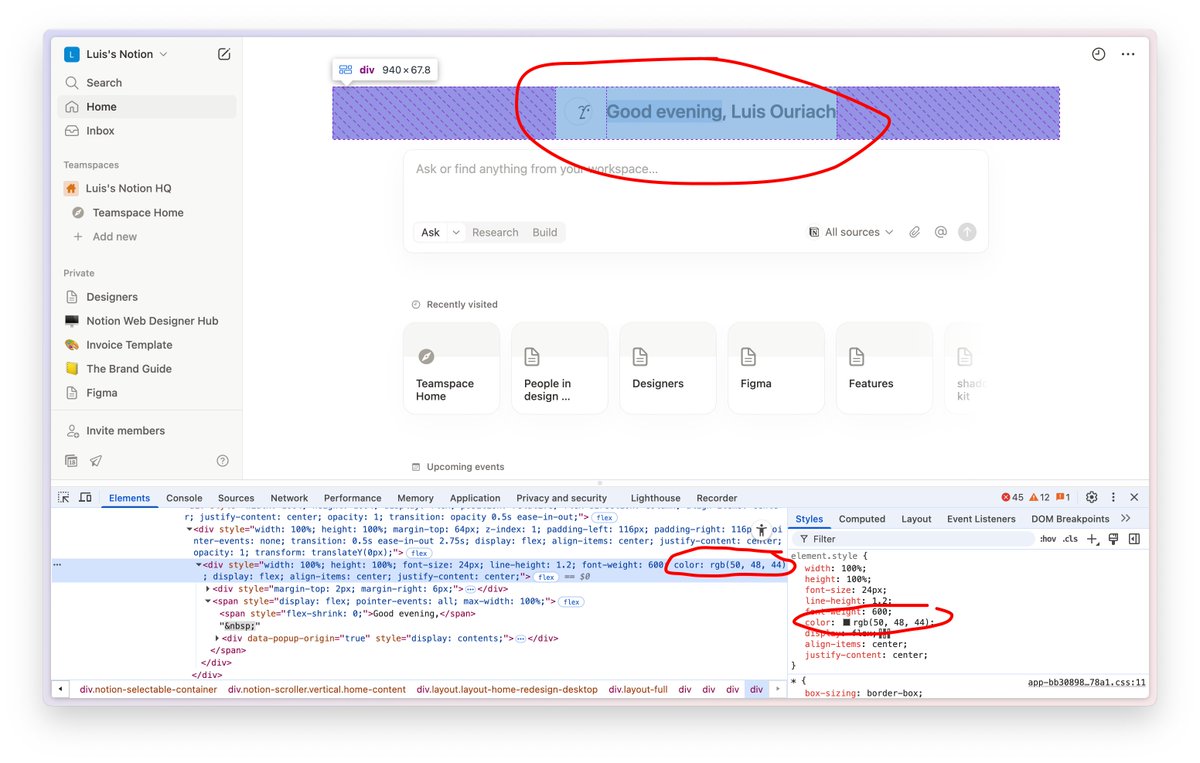The height and width of the screenshot is (763, 1200).
Task: Collapse the span display: flex node
Action: (208, 602)
